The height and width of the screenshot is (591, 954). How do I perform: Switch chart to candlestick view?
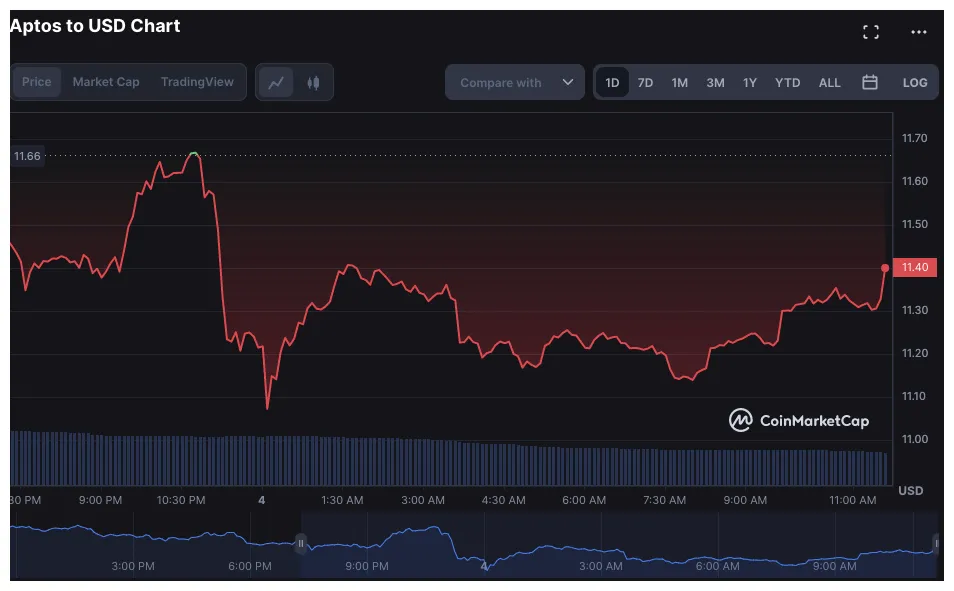314,82
